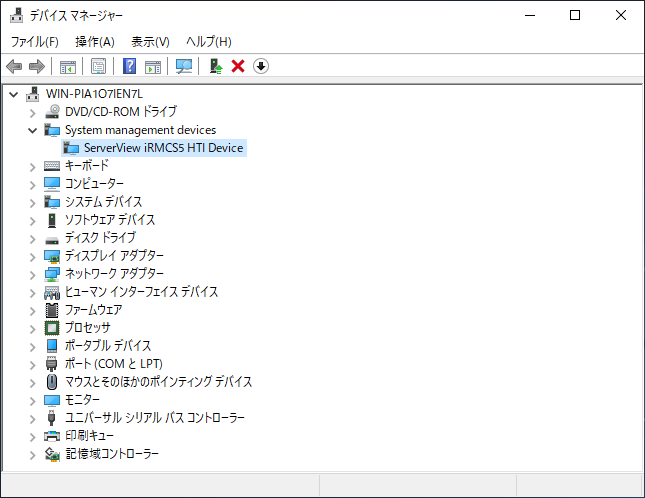Expand the ネットワーク アダプター category
This screenshot has width=645, height=498.
click(32, 275)
